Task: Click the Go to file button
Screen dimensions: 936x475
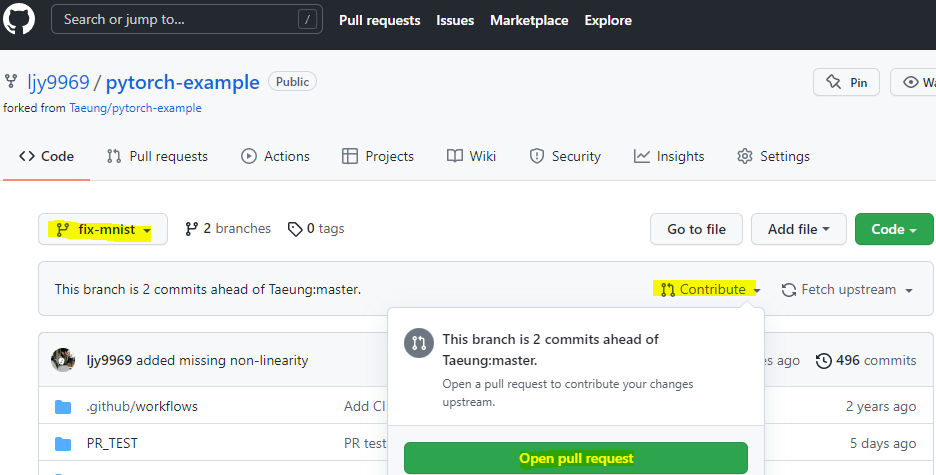Action: pyautogui.click(x=696, y=229)
